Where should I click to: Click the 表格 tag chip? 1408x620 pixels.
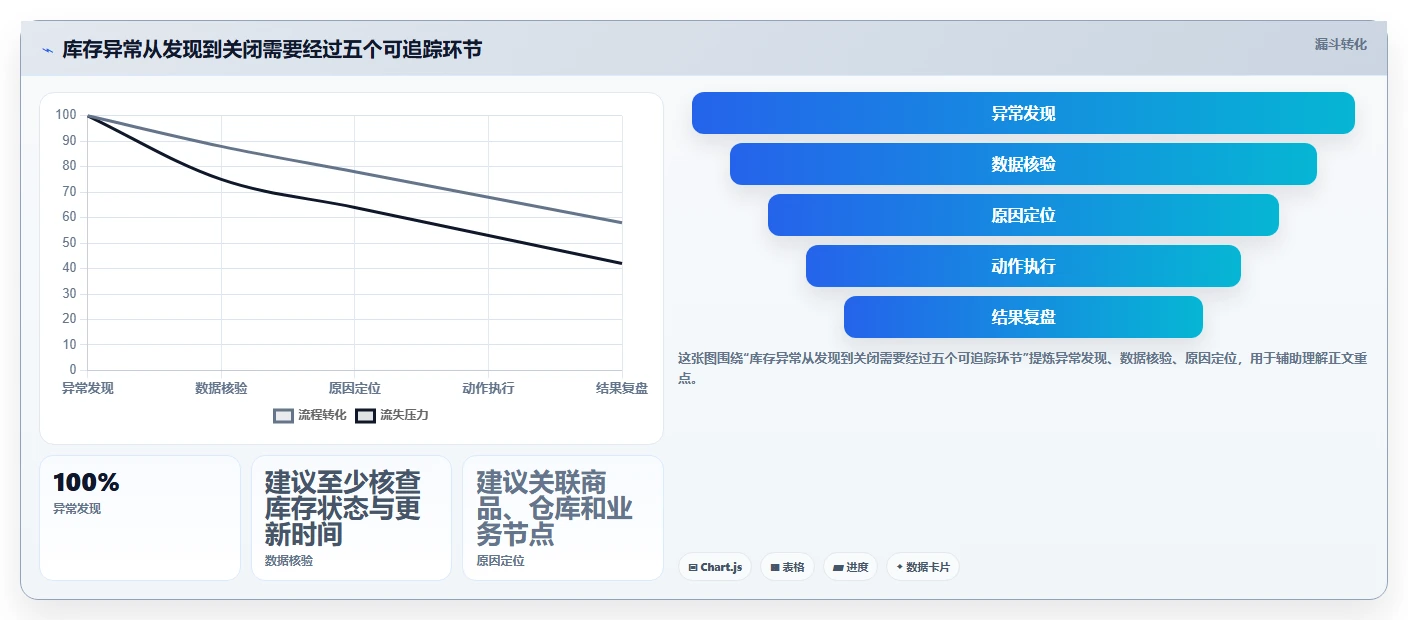pos(788,567)
